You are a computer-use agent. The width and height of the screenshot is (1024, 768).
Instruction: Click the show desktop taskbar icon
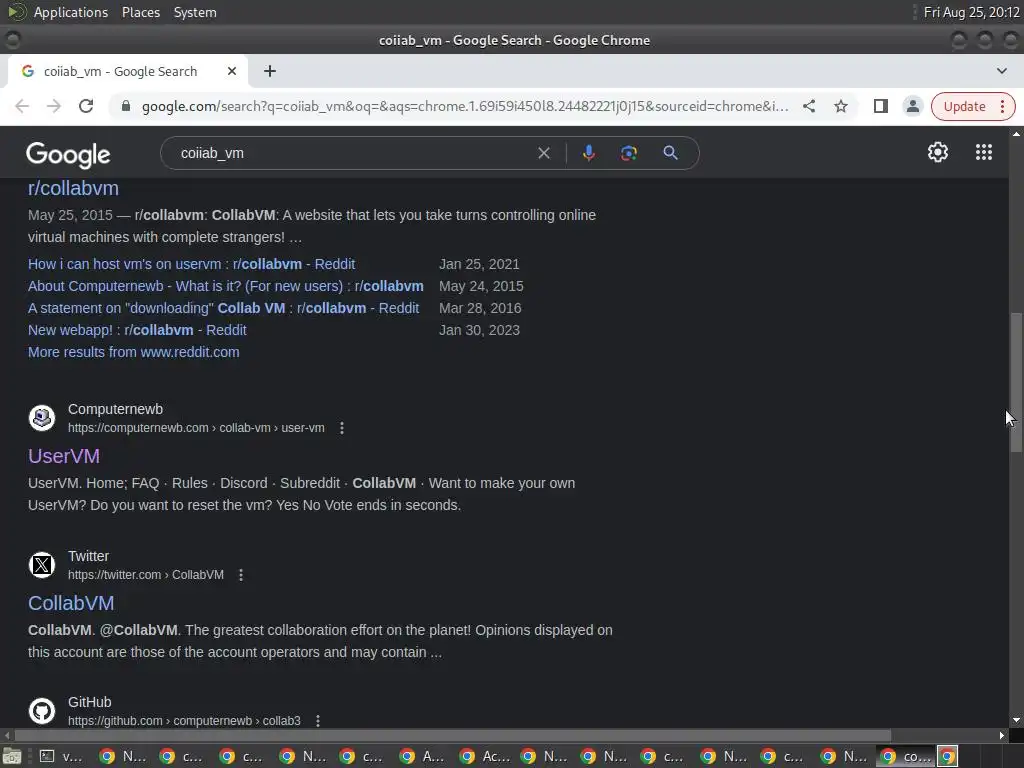[12, 756]
